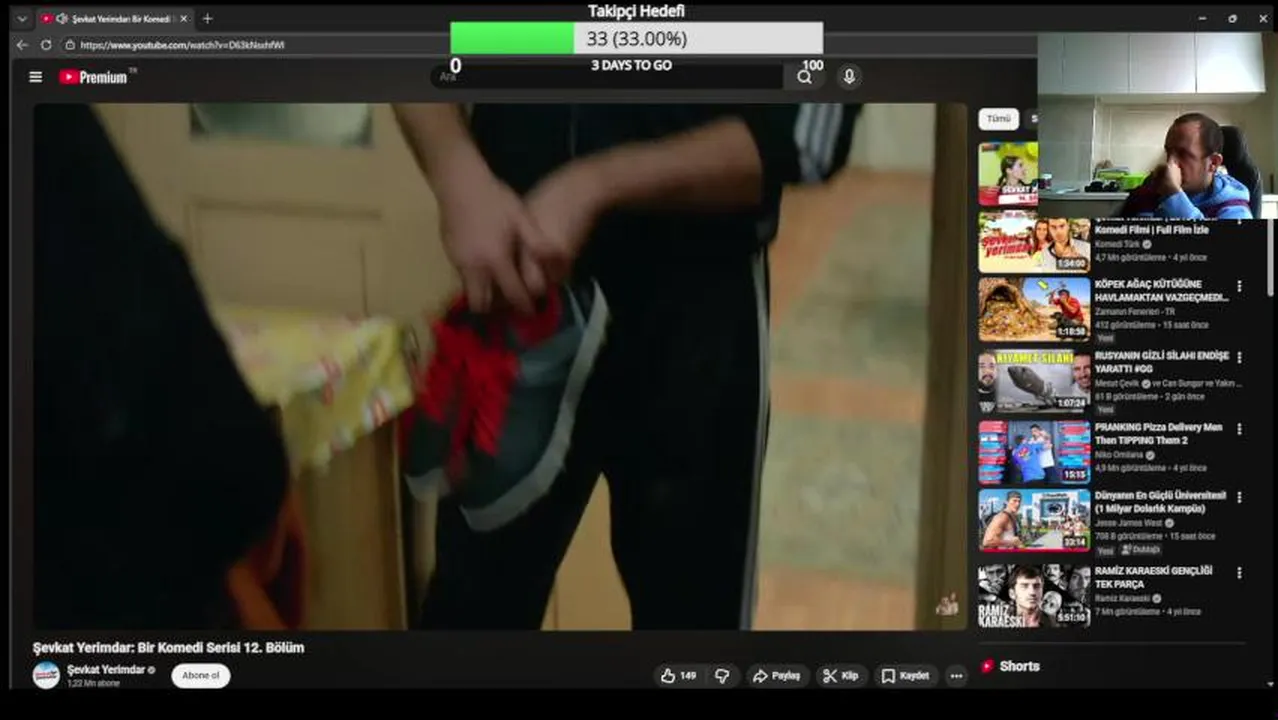The height and width of the screenshot is (720, 1278).
Task: Click the webcam overlay feed
Action: 1157,125
